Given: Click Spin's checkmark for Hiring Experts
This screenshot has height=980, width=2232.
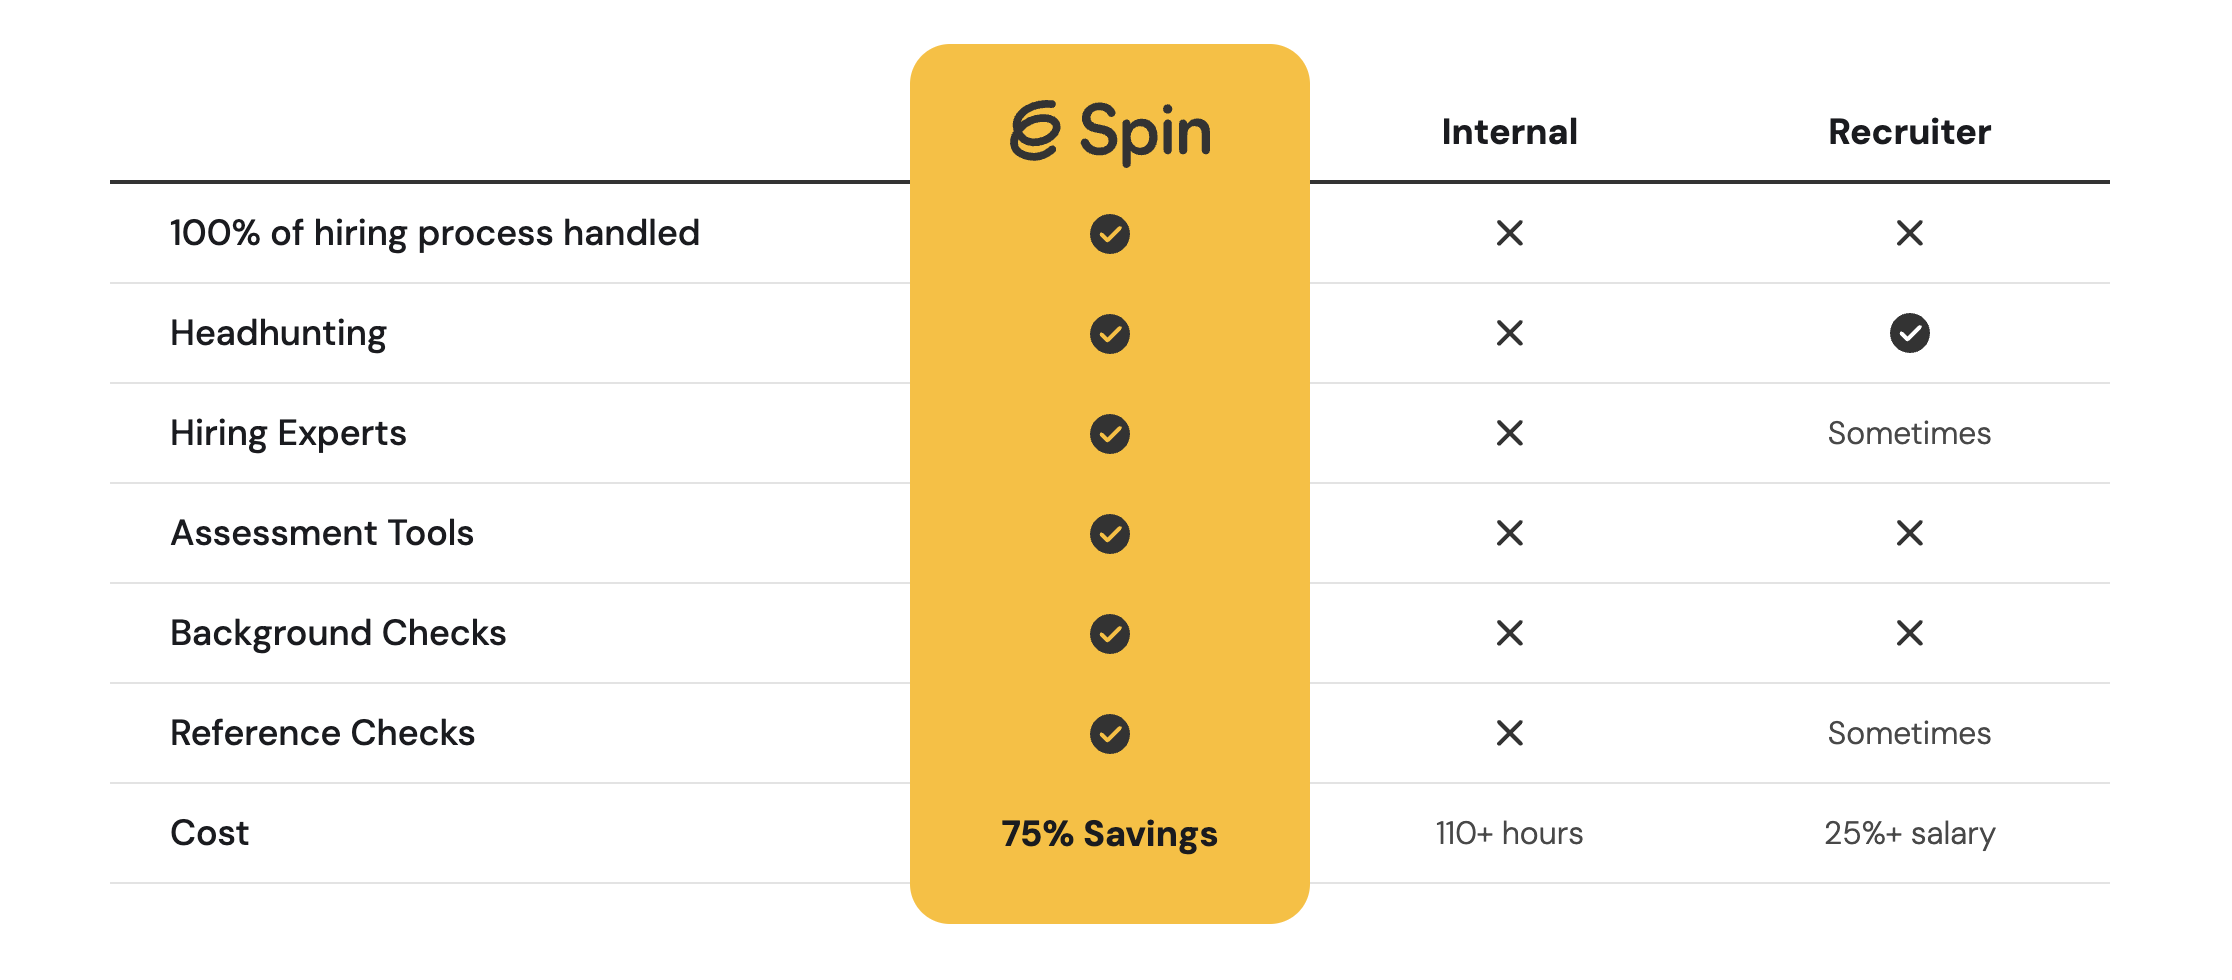Looking at the screenshot, I should coord(1109,433).
